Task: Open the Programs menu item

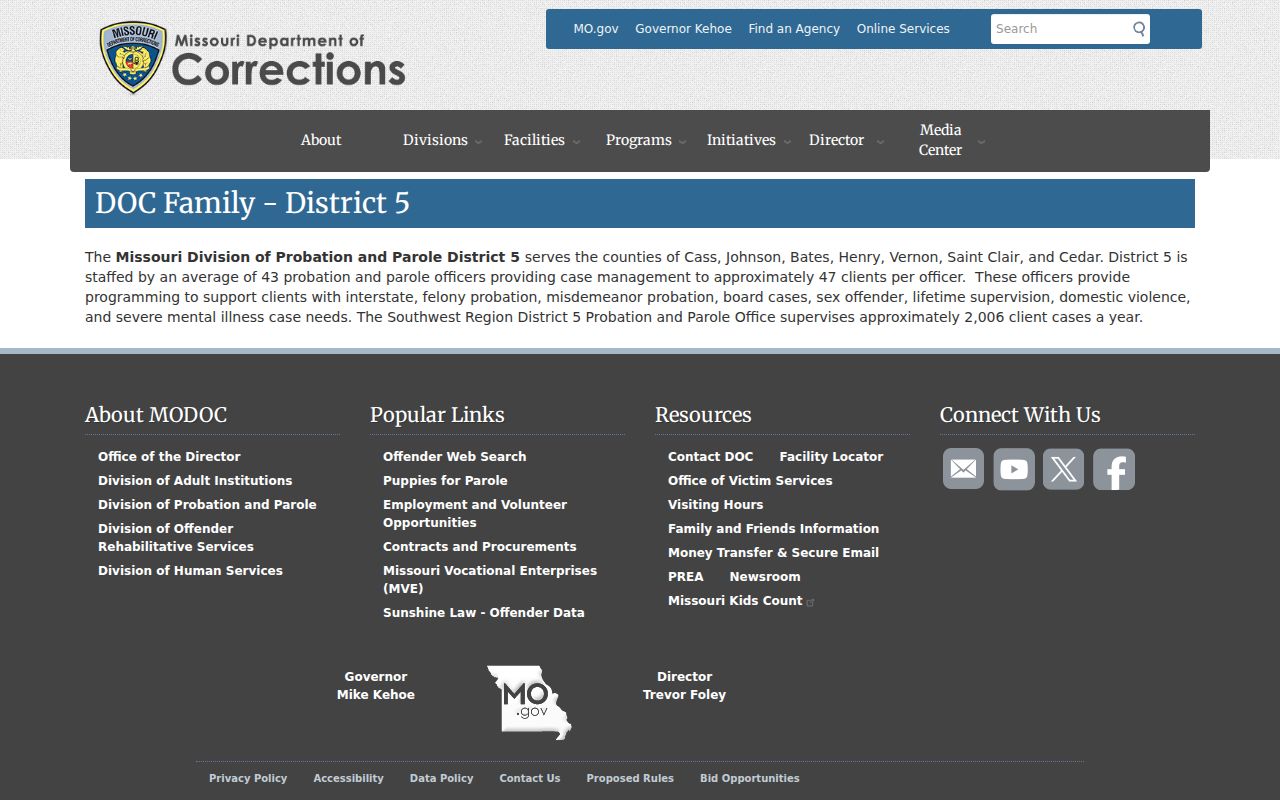Action: pyautogui.click(x=638, y=140)
